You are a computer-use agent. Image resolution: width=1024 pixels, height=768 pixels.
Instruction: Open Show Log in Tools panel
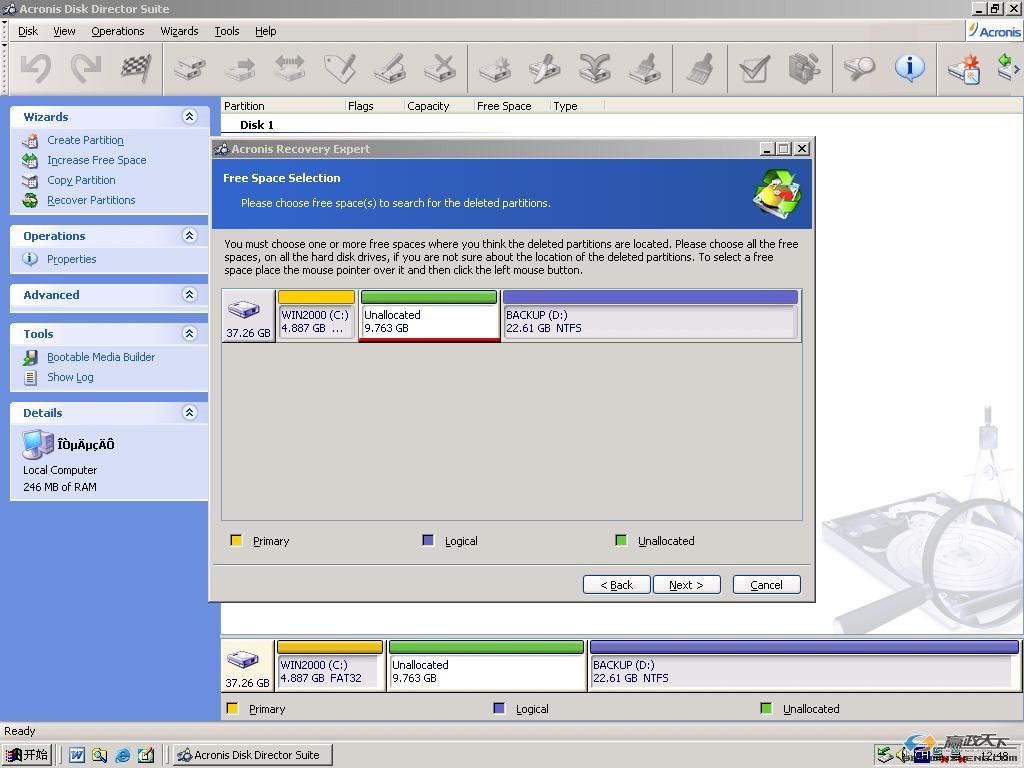pos(70,377)
